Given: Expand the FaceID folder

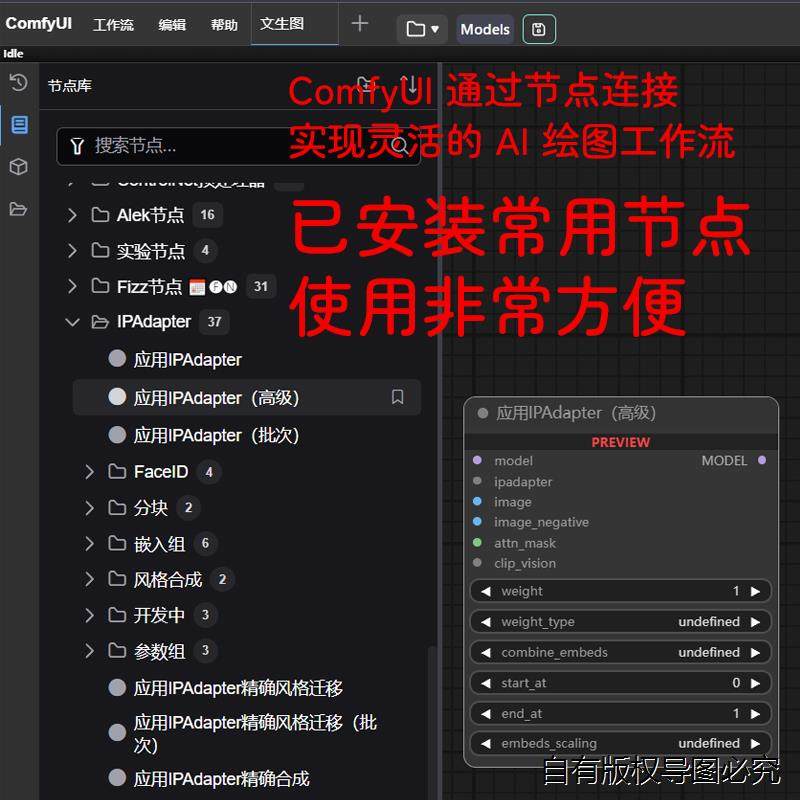Looking at the screenshot, I should tap(89, 472).
